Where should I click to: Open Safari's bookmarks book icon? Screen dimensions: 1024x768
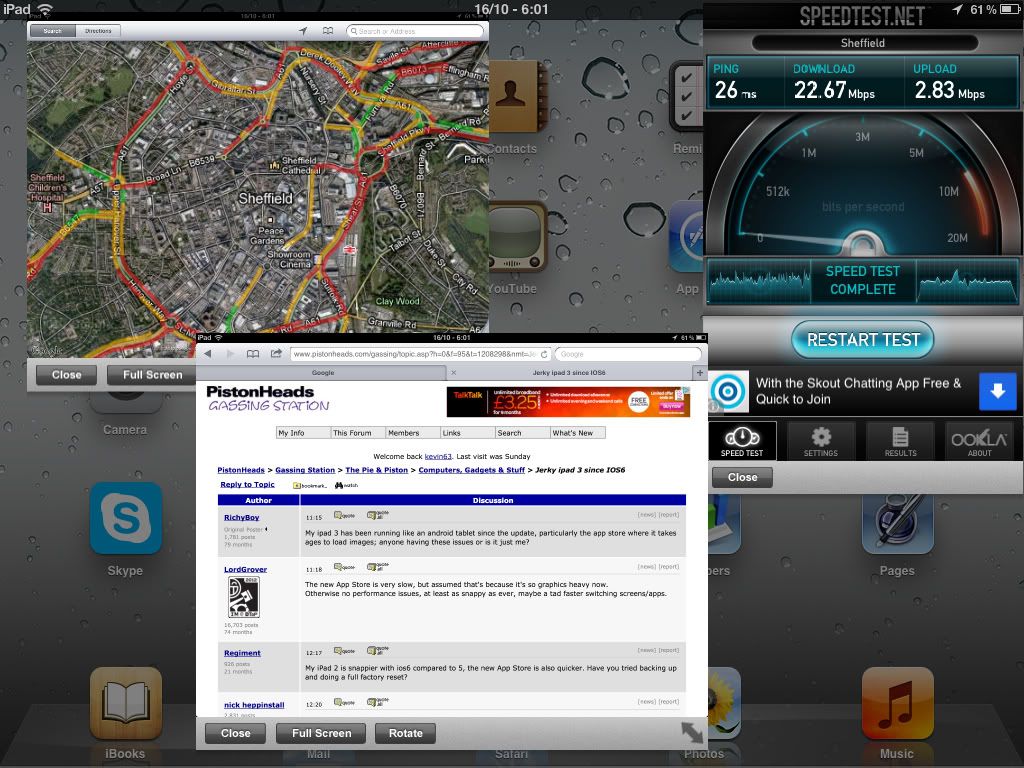tap(253, 354)
